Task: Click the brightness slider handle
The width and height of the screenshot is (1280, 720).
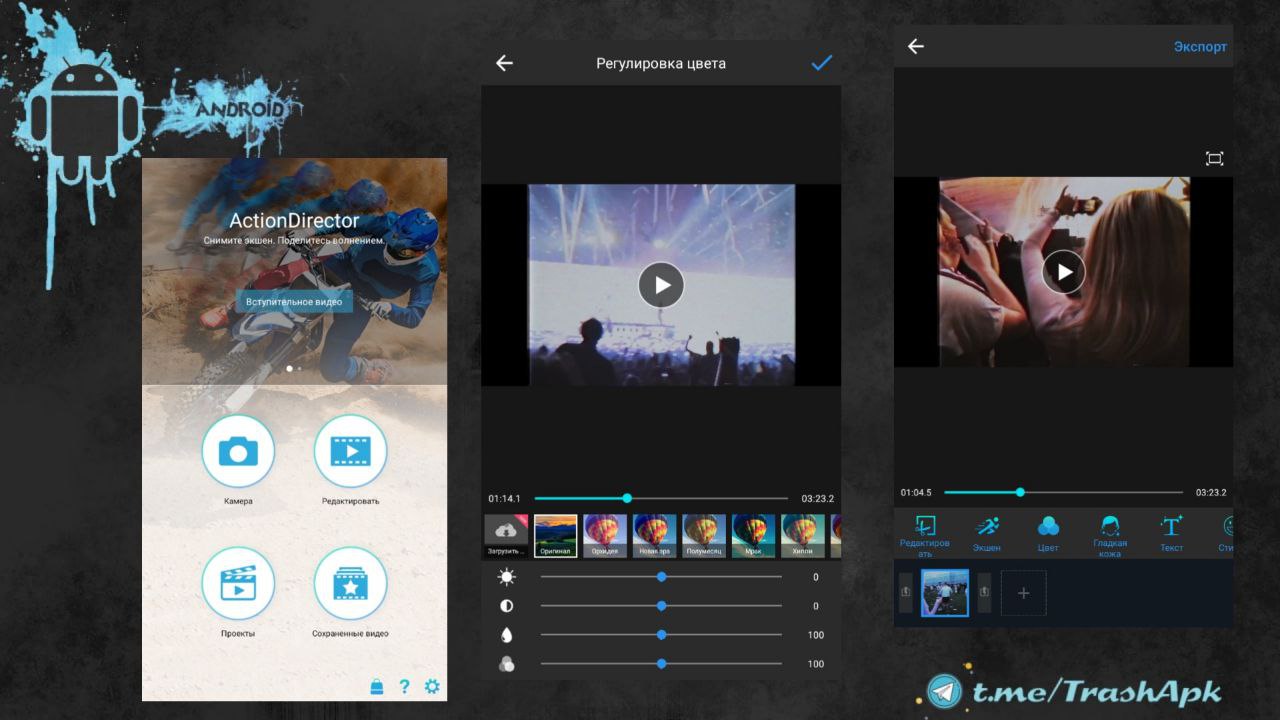Action: click(x=661, y=577)
